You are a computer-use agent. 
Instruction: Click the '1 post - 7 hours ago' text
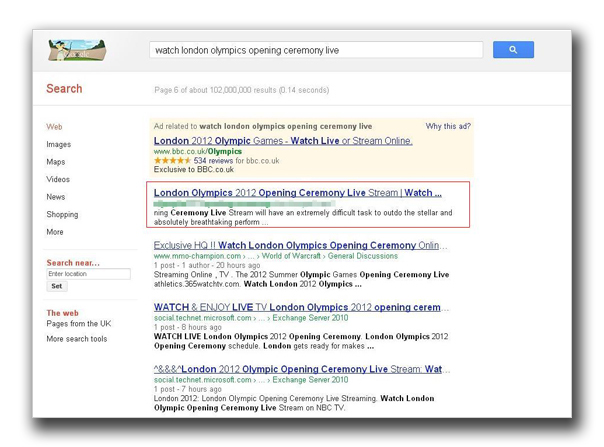(x=188, y=389)
